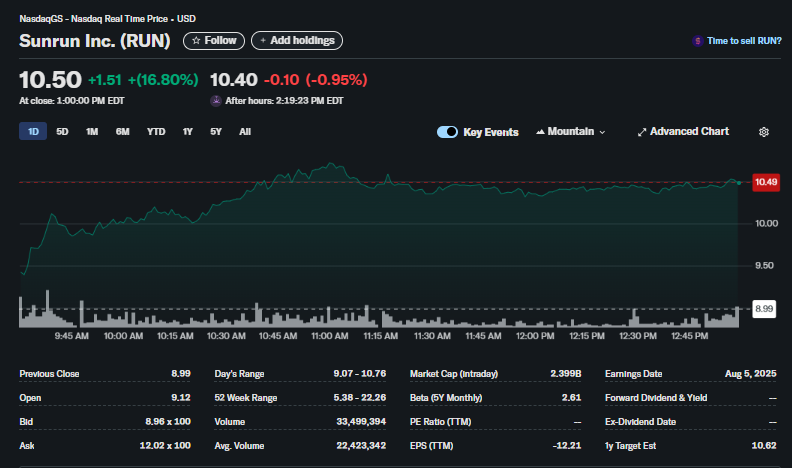Click the after hours moon icon
The image size is (792, 468).
click(216, 101)
